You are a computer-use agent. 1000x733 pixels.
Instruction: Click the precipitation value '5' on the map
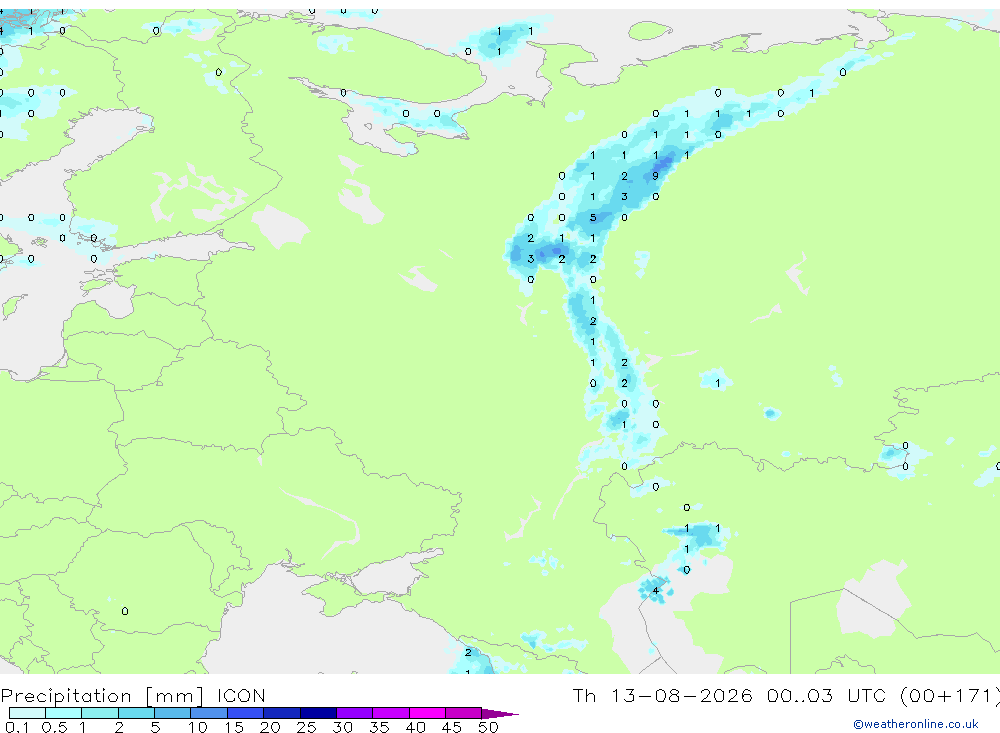point(592,218)
